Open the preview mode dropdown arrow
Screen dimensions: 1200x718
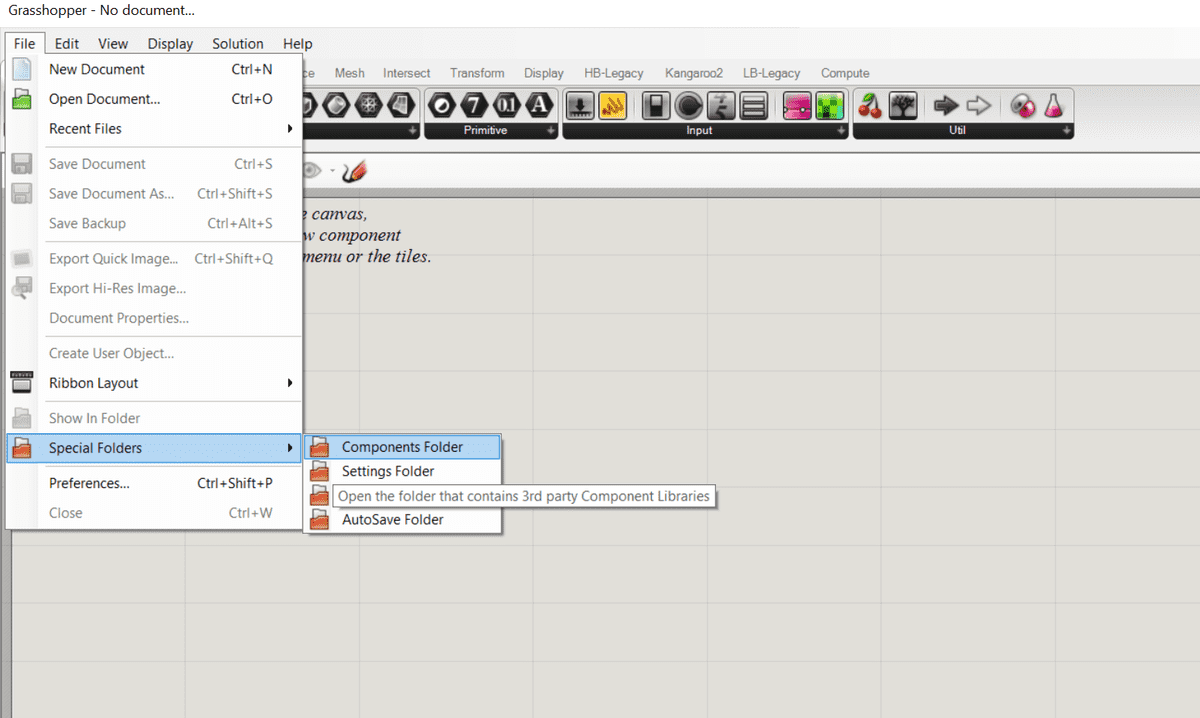[x=331, y=171]
